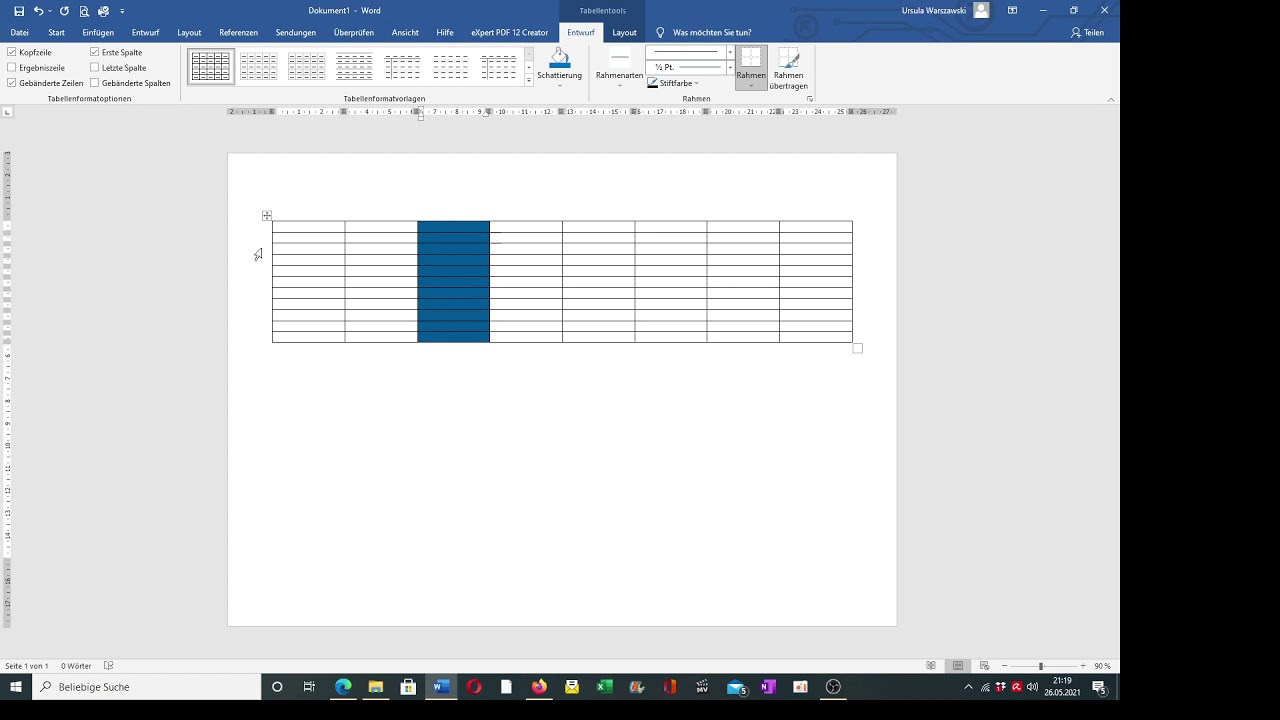Click the tab selector at ruler corner
The image size is (1280, 720).
tap(7, 112)
